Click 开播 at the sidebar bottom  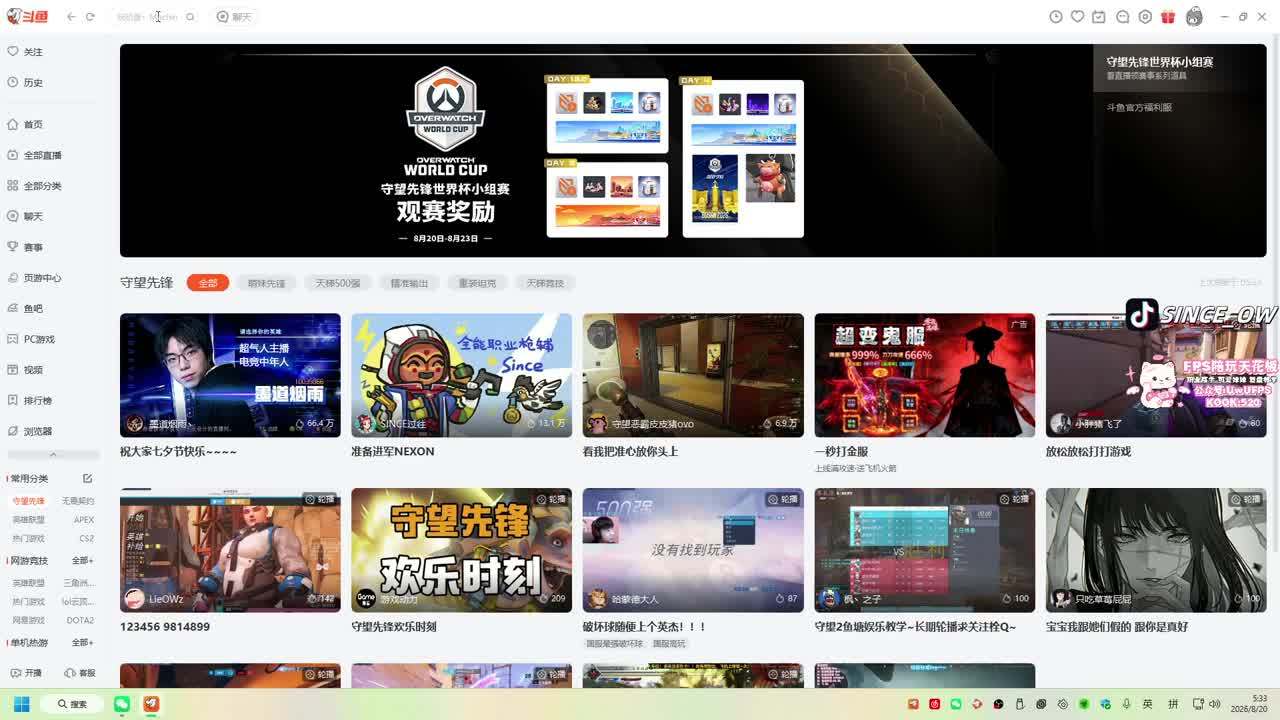[27, 673]
